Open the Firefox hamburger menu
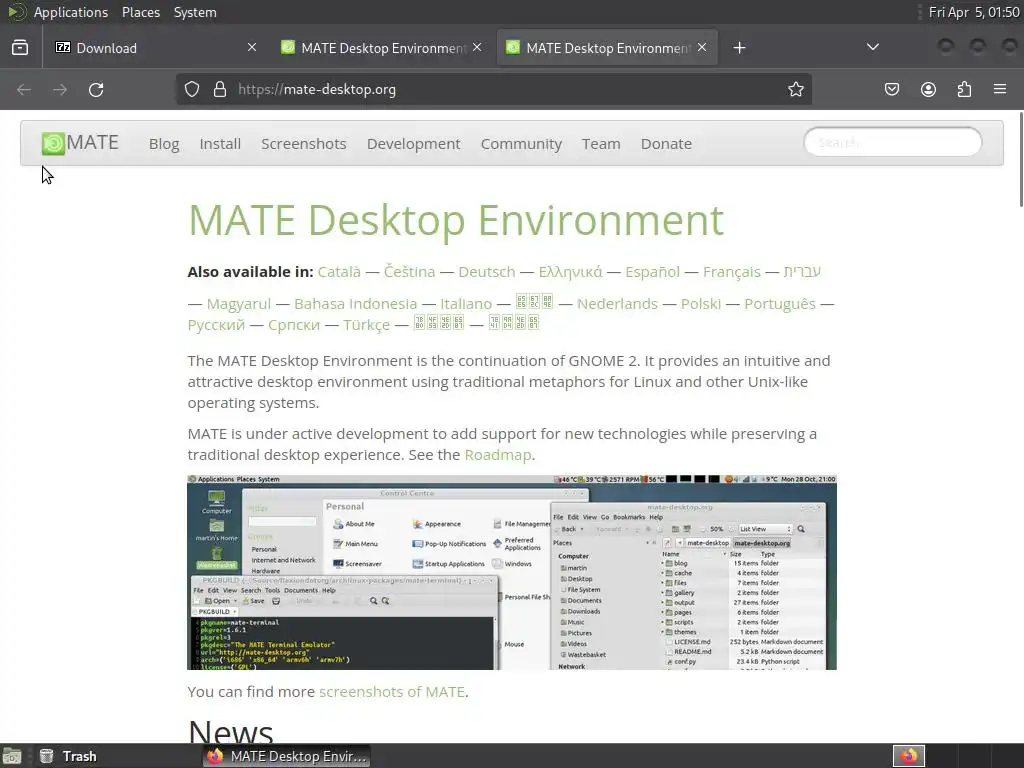The height and width of the screenshot is (768, 1024). [1000, 89]
